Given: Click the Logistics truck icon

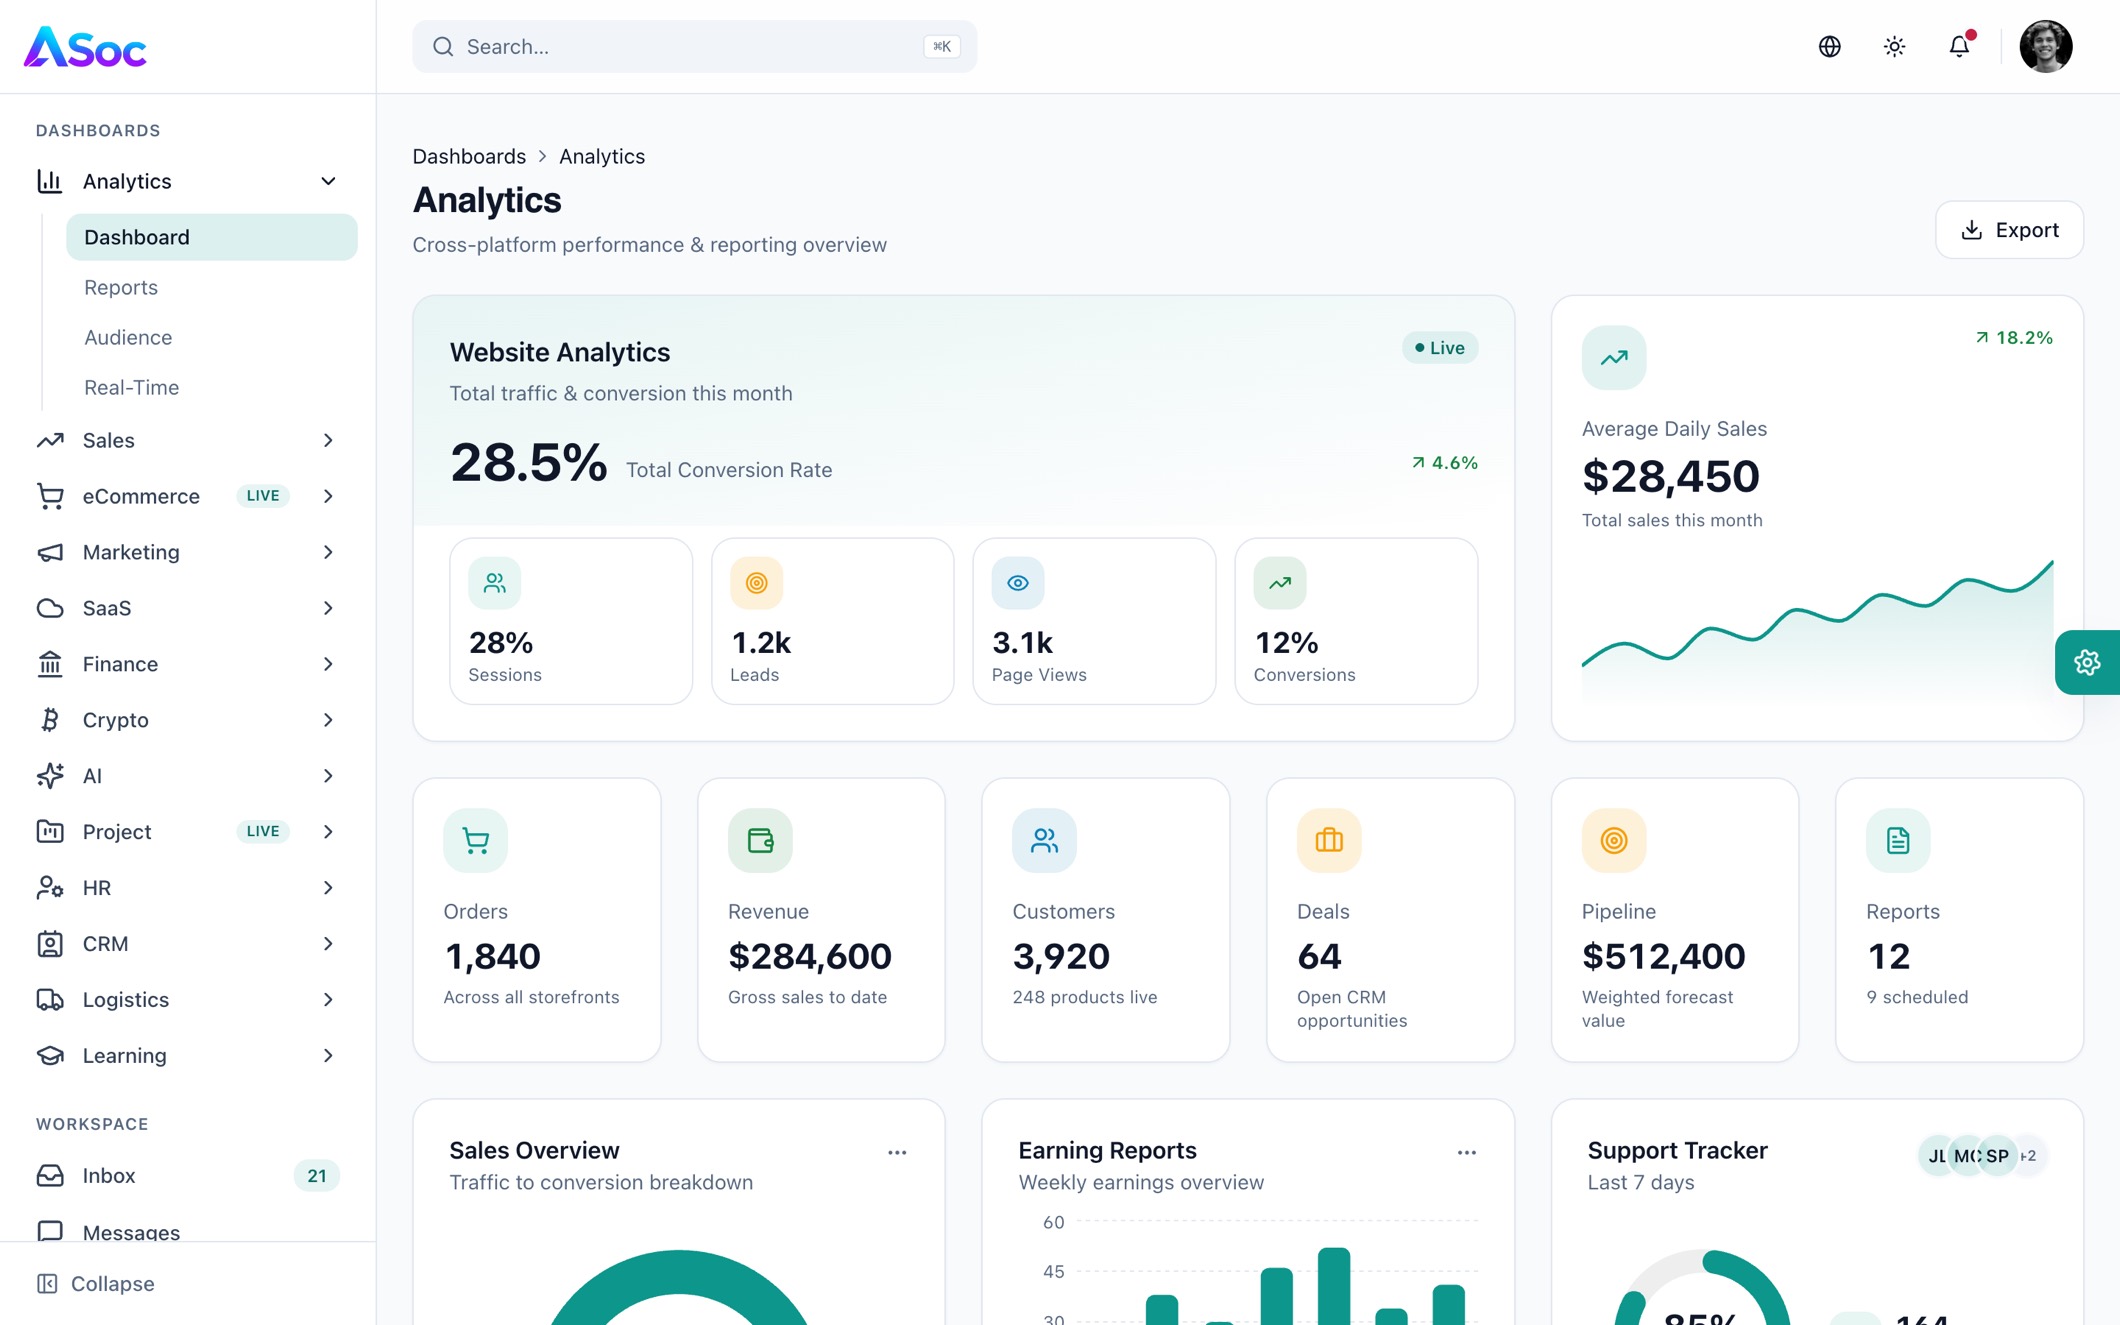Looking at the screenshot, I should pyautogui.click(x=50, y=1000).
